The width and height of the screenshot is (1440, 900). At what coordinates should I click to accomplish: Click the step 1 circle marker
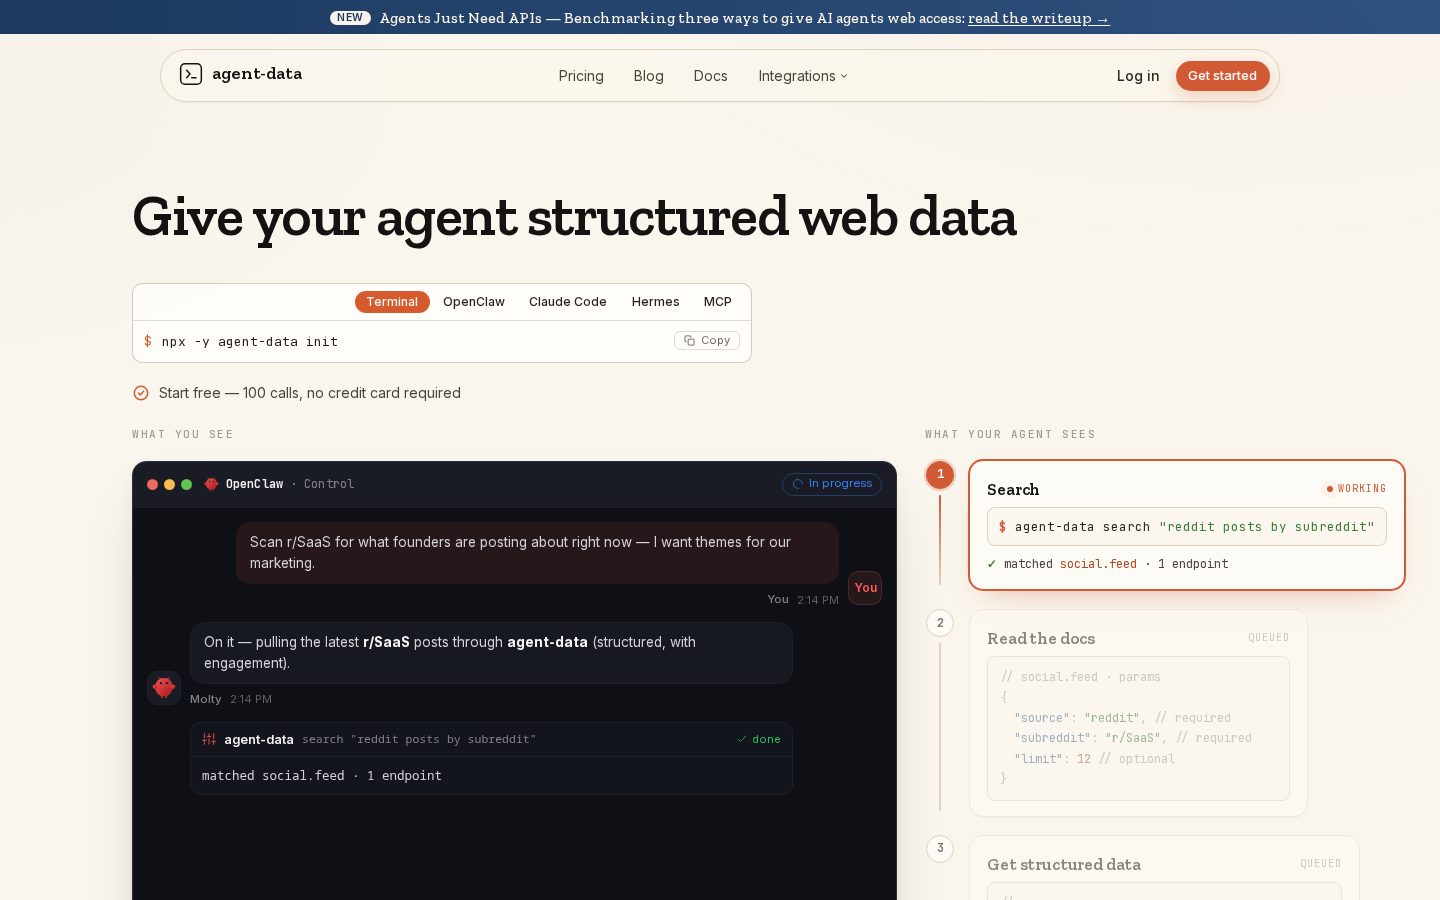pos(940,475)
